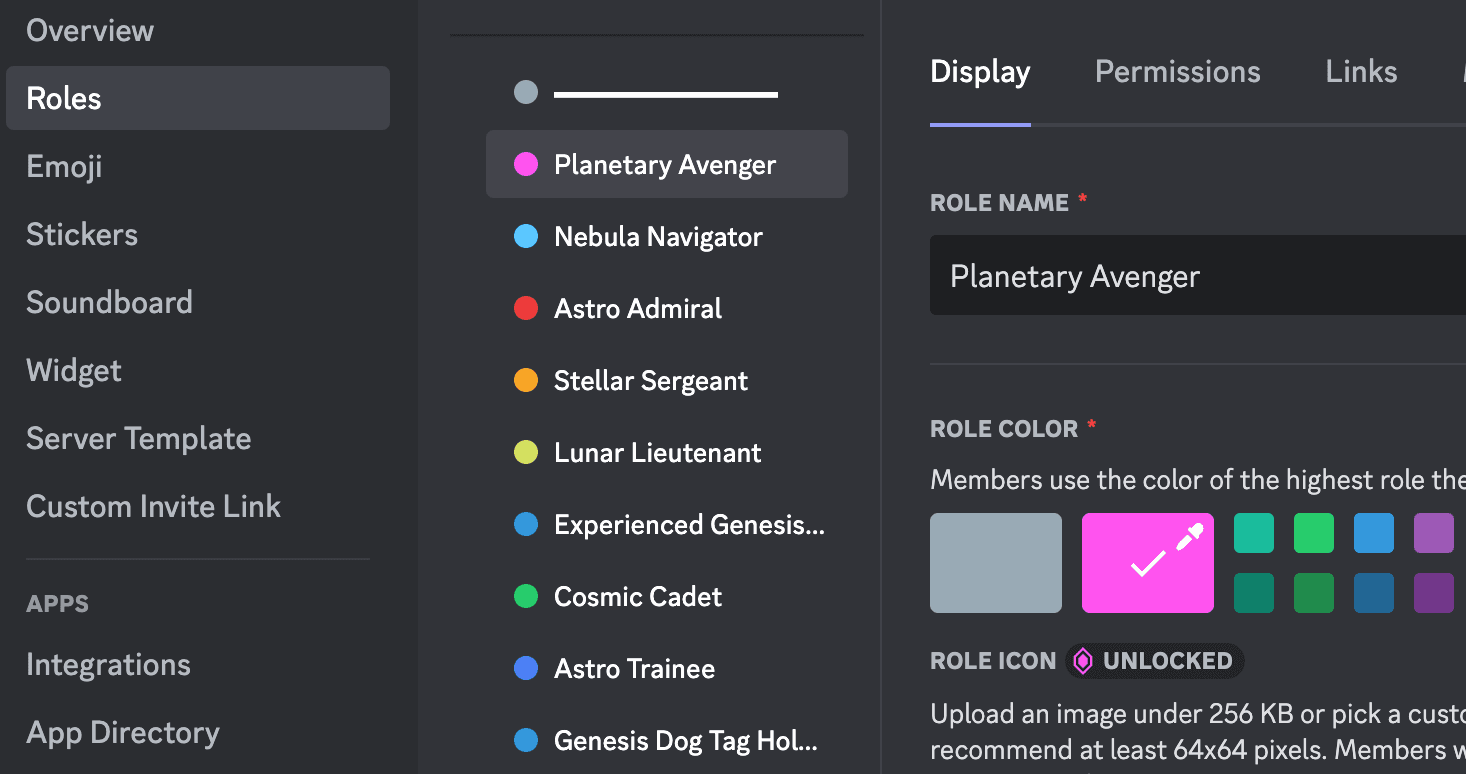Pick the bright green color swatch
1466x774 pixels.
[1314, 533]
